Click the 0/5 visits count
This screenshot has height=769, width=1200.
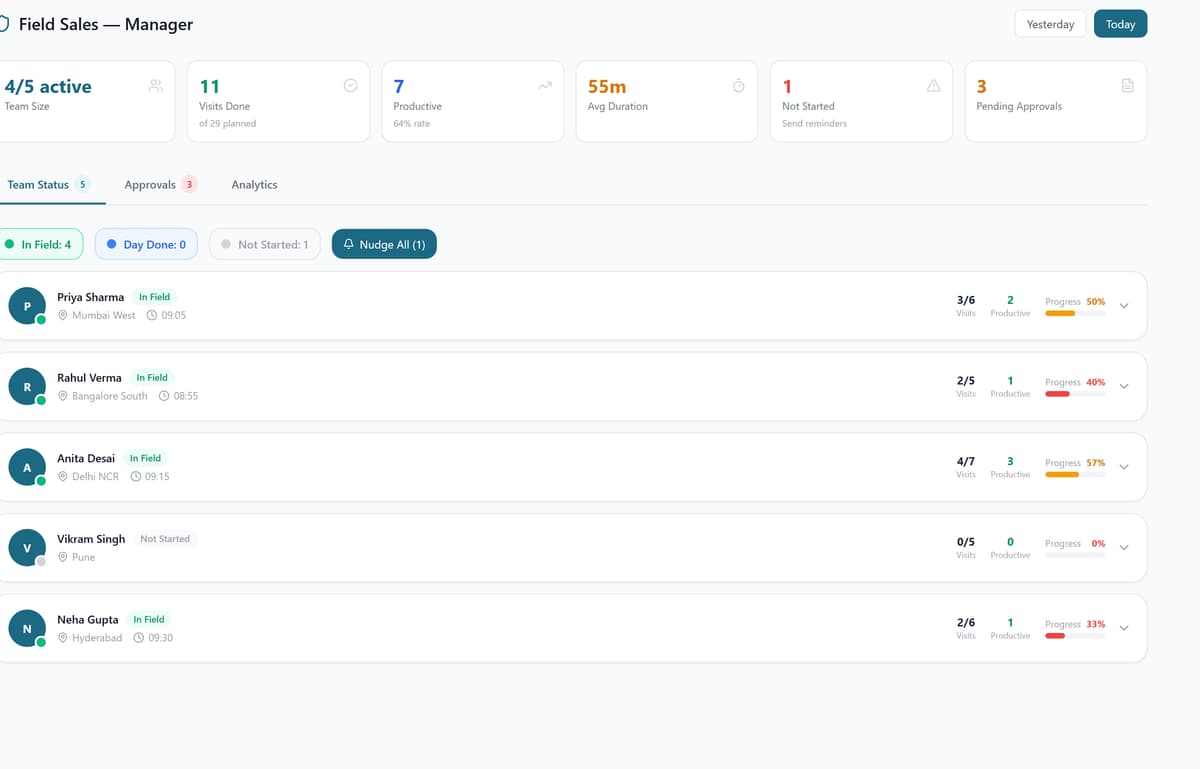(x=966, y=542)
